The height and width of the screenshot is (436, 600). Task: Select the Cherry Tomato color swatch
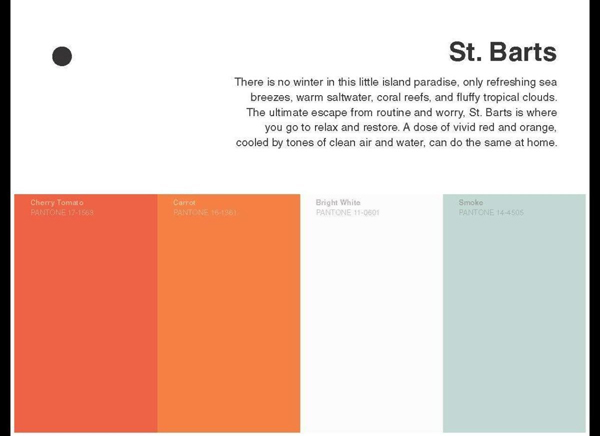click(x=86, y=320)
